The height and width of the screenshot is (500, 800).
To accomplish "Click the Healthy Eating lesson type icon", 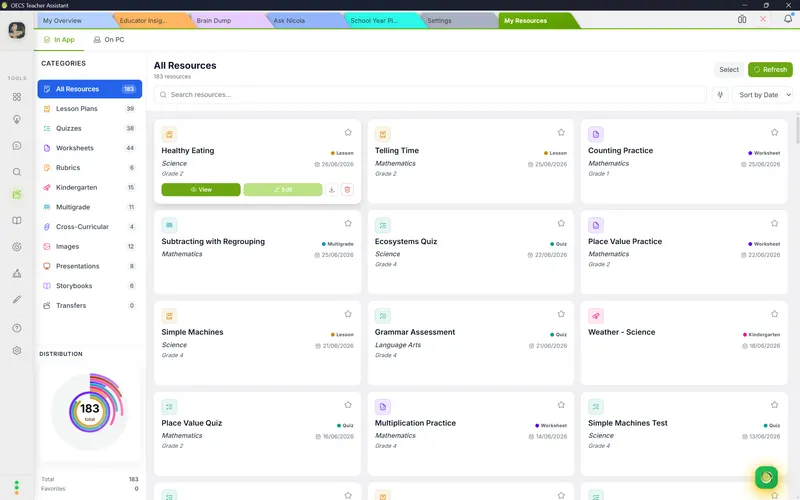I will tap(169, 135).
